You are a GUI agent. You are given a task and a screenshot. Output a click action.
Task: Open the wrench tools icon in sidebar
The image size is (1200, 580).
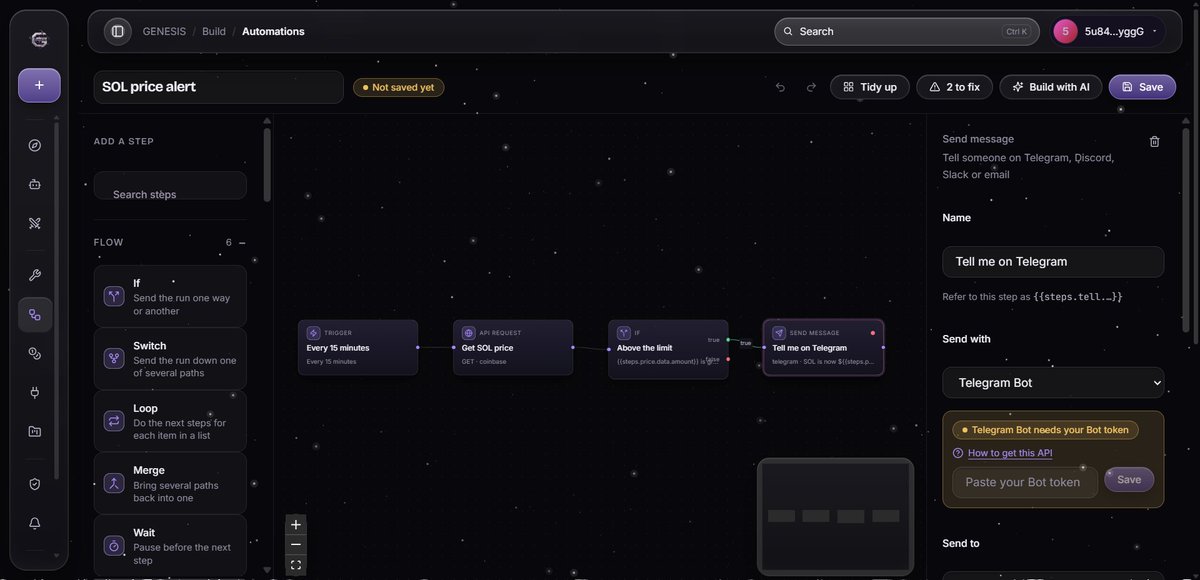35,276
